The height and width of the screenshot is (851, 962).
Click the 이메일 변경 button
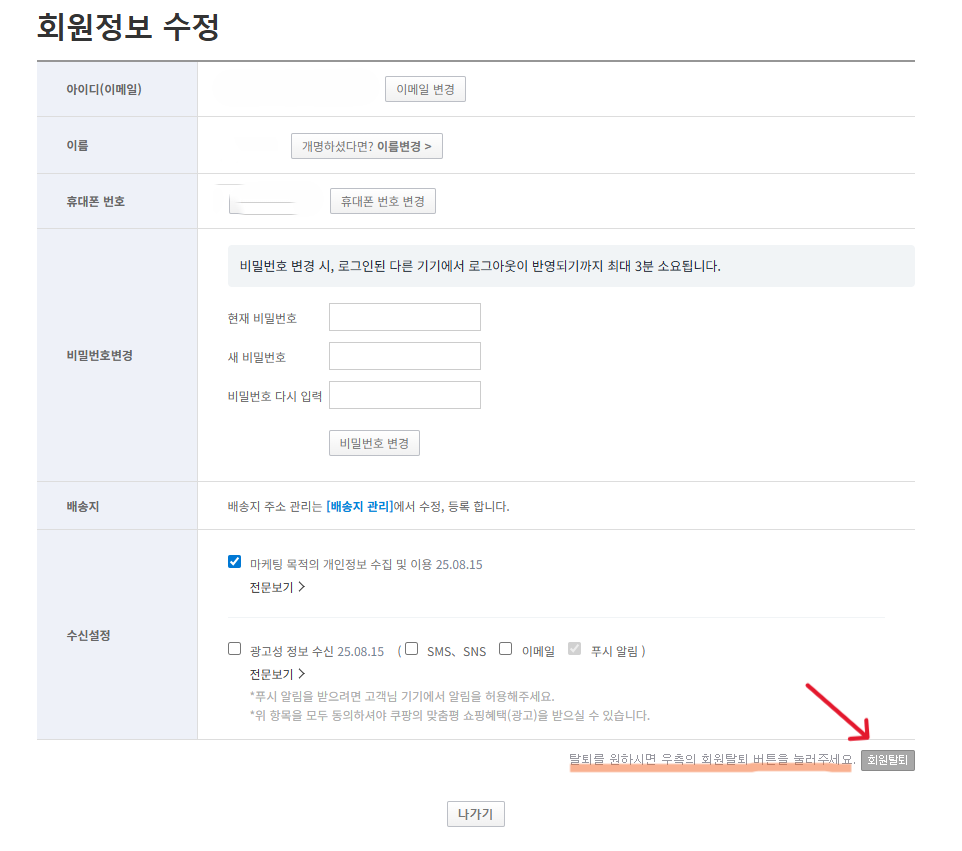click(424, 88)
